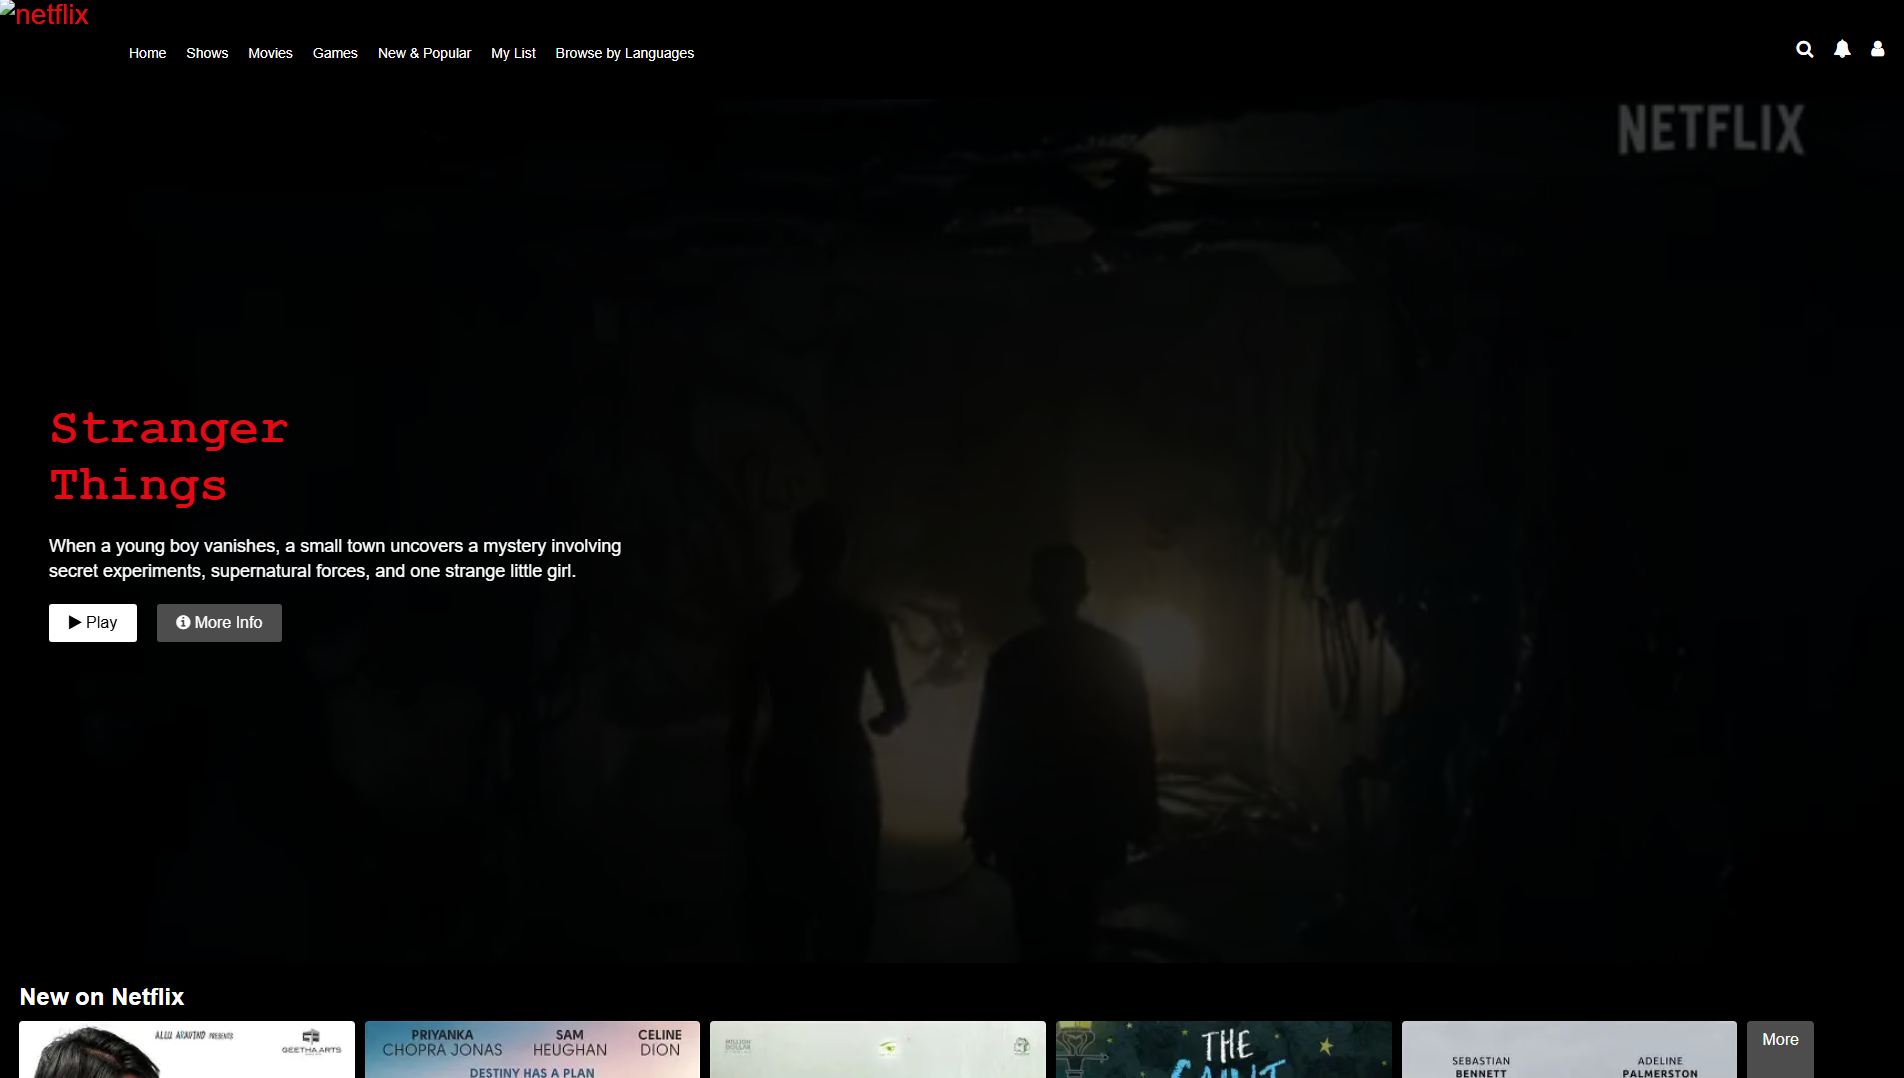Open My List
1904x1078 pixels.
click(x=513, y=53)
